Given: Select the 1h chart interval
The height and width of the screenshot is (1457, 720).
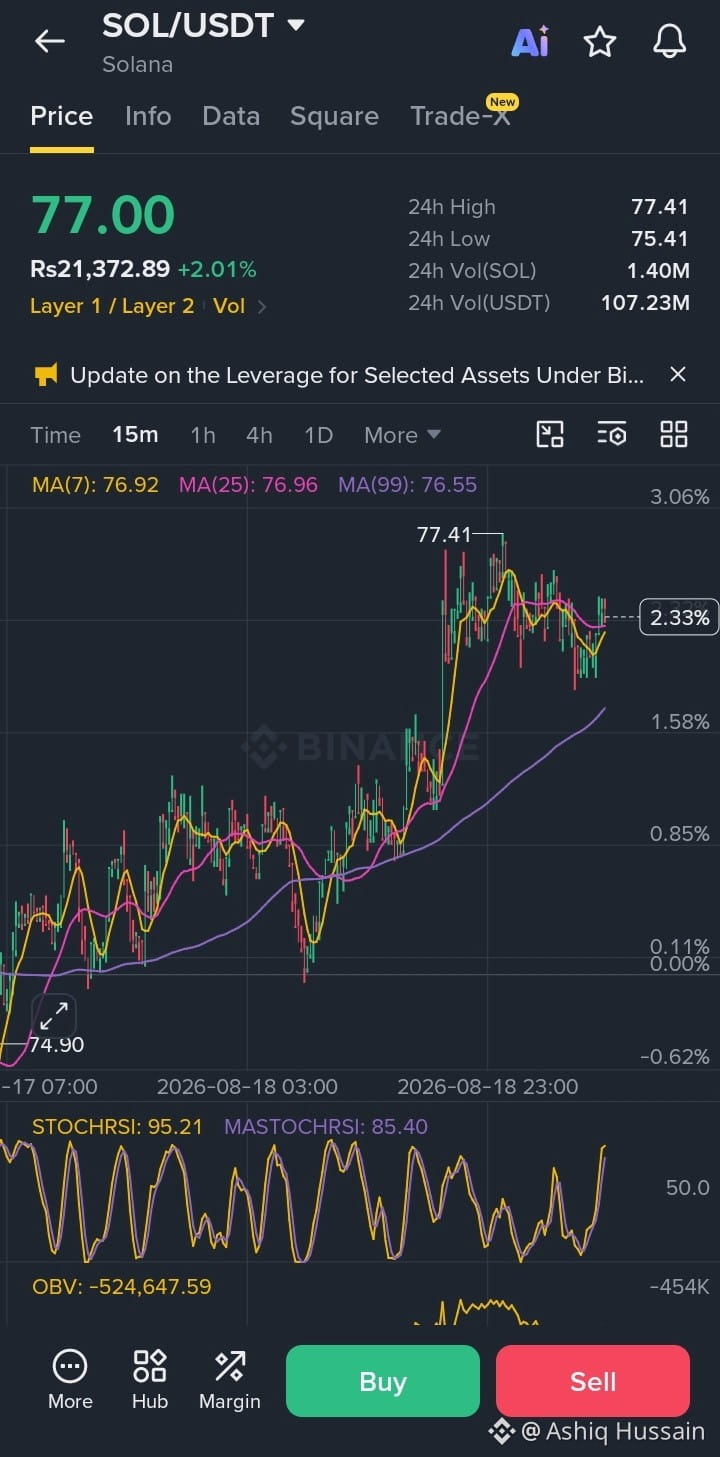Looking at the screenshot, I should (203, 435).
